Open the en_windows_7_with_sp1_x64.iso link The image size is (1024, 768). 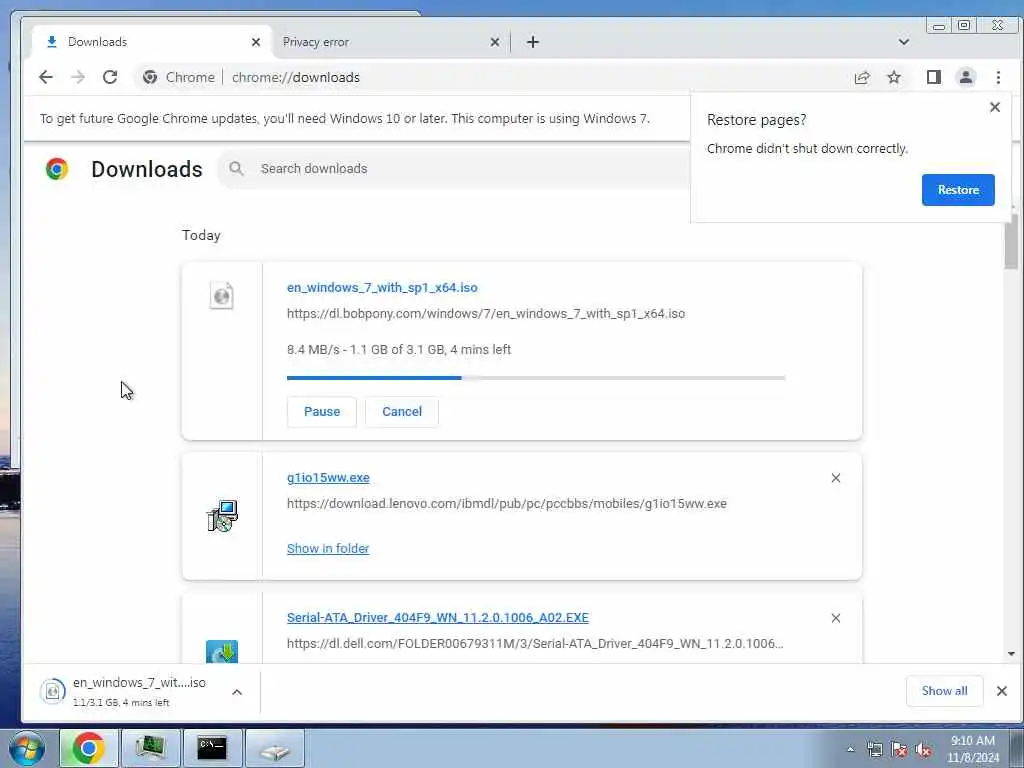(382, 288)
